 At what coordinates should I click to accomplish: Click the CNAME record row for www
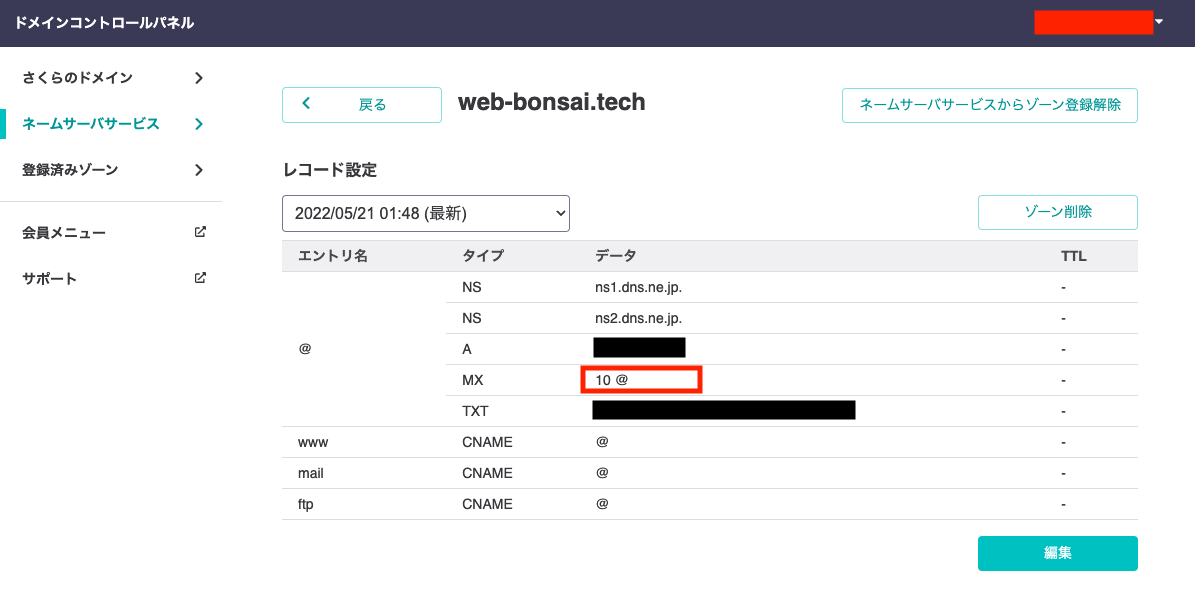point(600,441)
